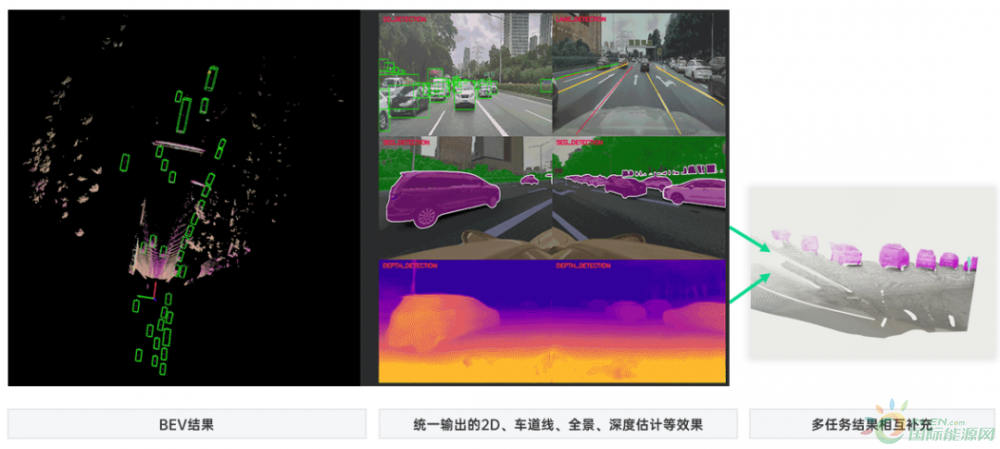Select the left depth estimation heatmap
1000x449 pixels.
(x=465, y=320)
